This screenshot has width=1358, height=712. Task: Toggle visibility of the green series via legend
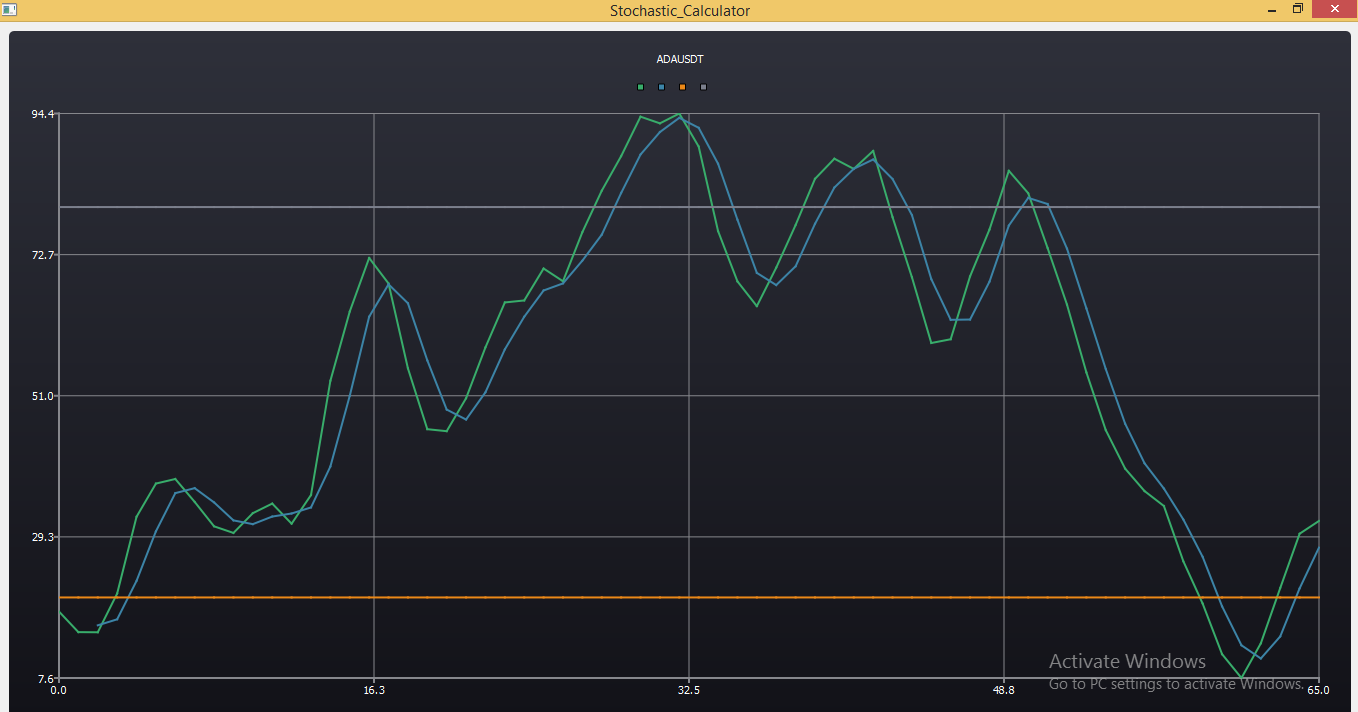[640, 87]
